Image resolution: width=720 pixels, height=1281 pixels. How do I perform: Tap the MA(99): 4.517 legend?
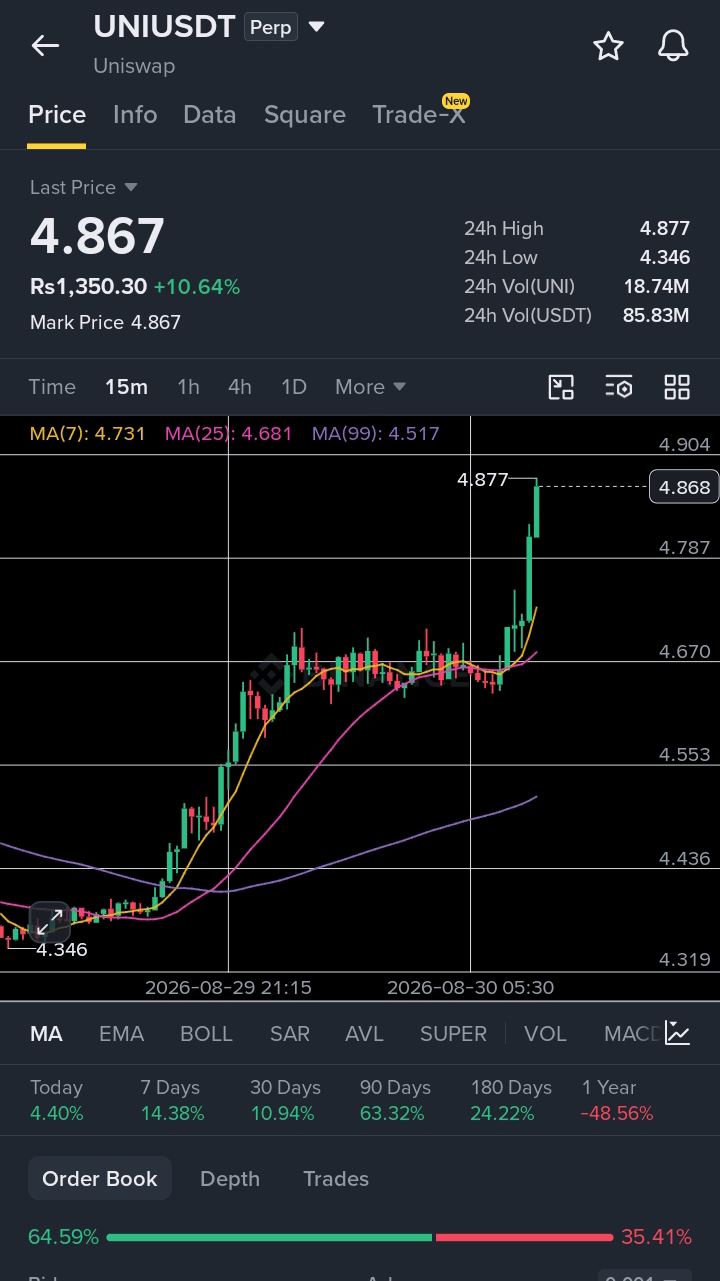pos(376,433)
